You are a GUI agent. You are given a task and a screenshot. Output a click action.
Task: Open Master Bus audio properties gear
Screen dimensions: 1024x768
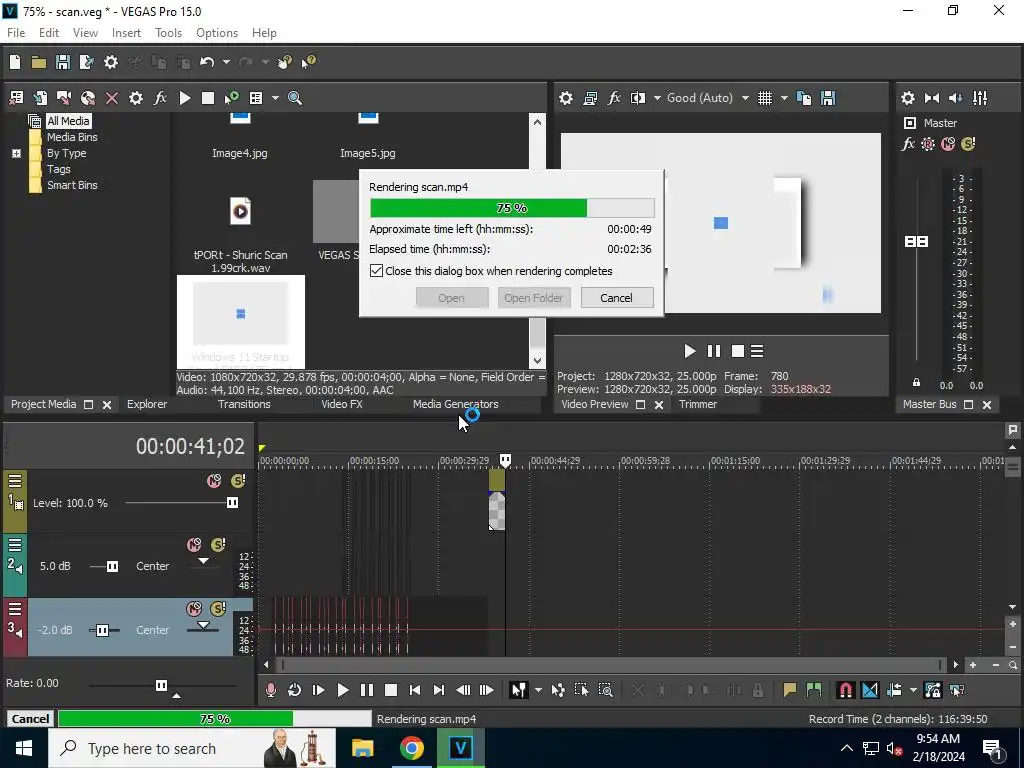tap(908, 98)
